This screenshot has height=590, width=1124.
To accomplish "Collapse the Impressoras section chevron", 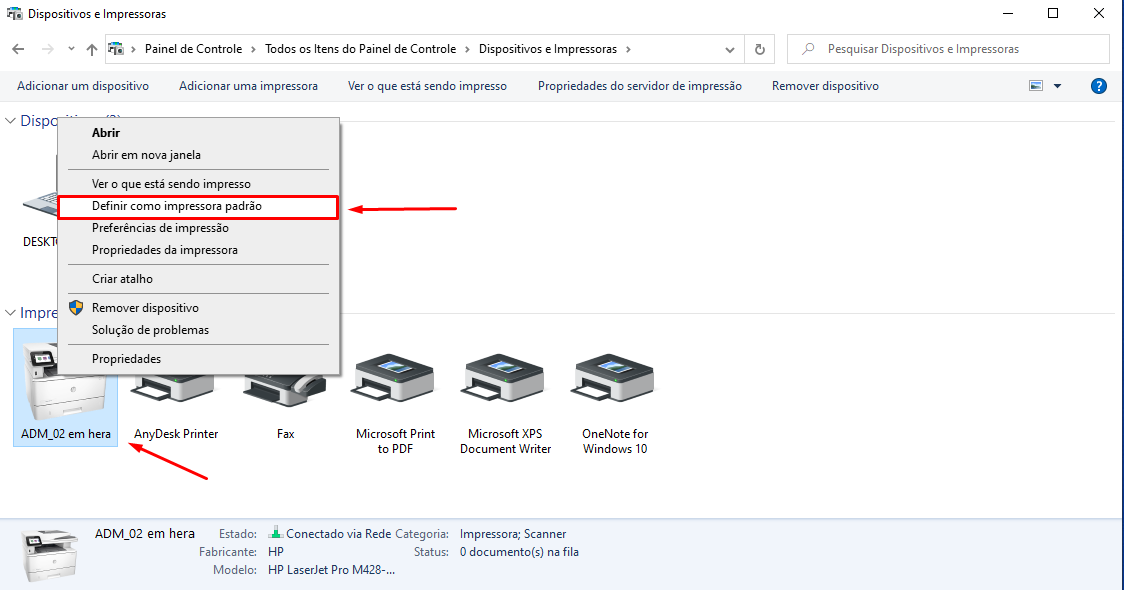I will 11,313.
